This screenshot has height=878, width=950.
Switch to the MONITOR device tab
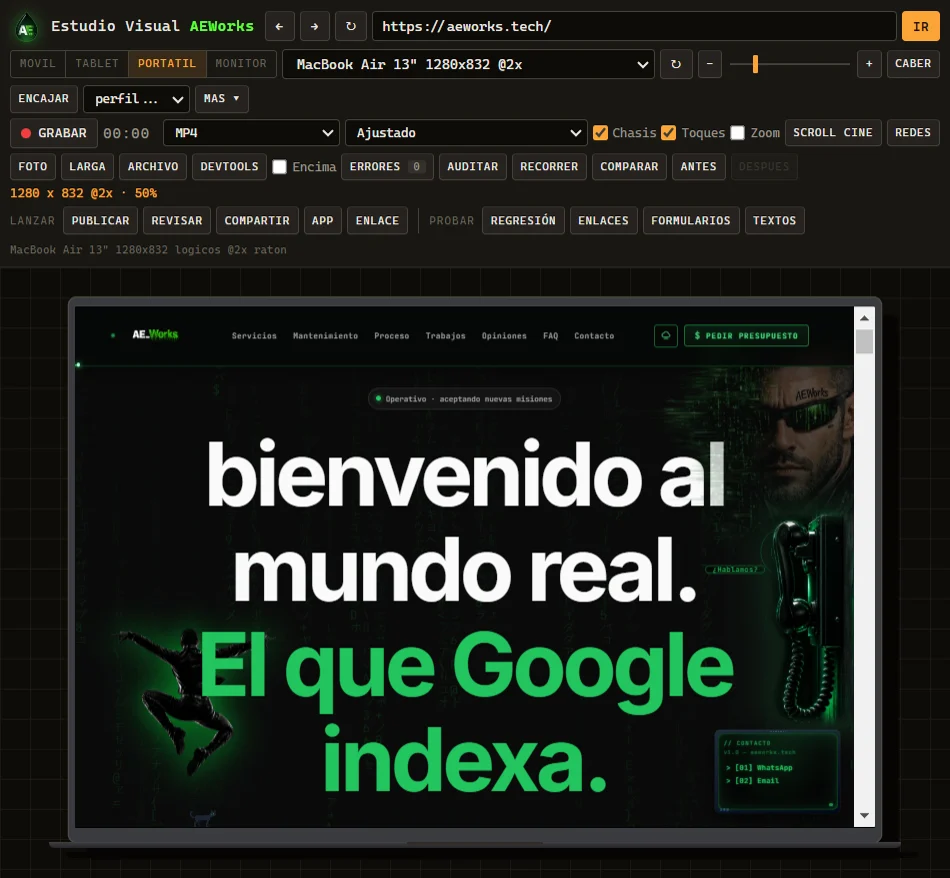(x=241, y=64)
